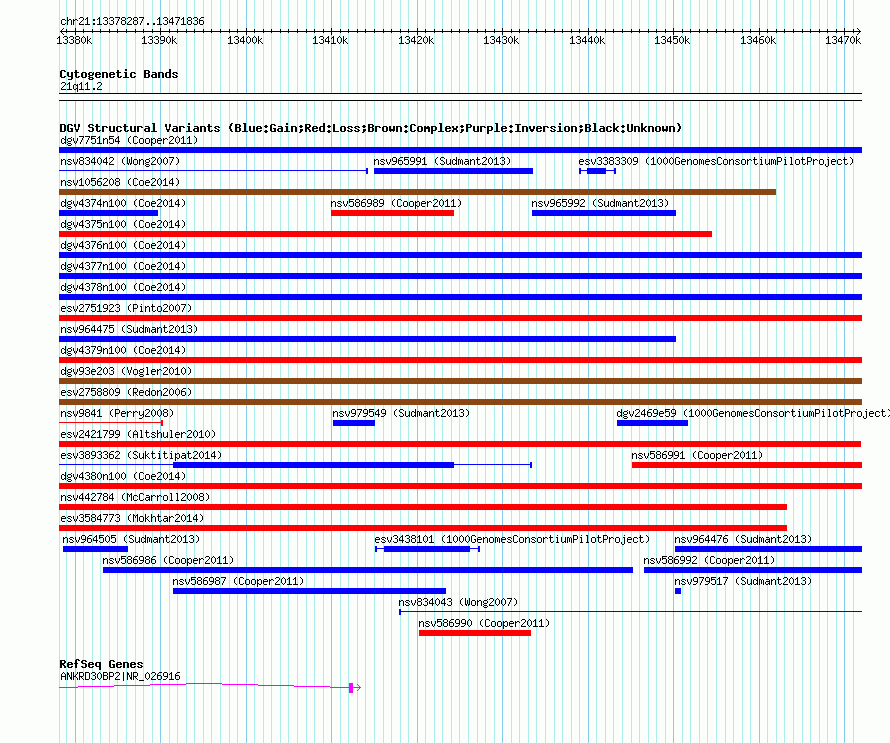Select the nsv586986 long blue bar
The image size is (890, 743).
pyautogui.click(x=368, y=570)
